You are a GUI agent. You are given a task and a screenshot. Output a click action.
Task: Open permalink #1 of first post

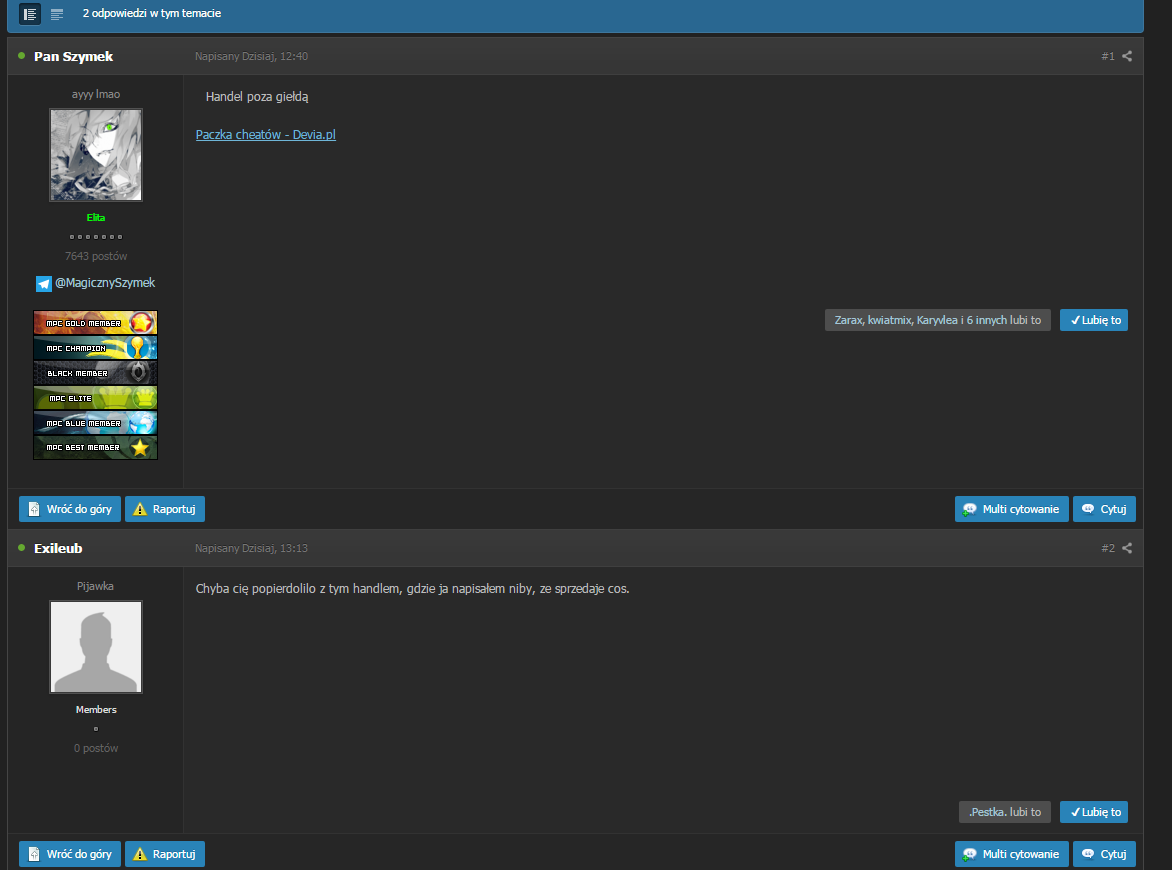pyautogui.click(x=1108, y=56)
